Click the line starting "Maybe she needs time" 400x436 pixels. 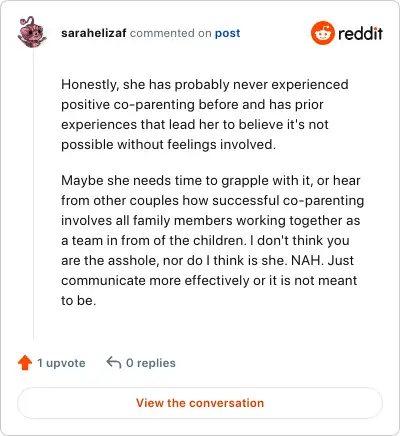pos(211,181)
